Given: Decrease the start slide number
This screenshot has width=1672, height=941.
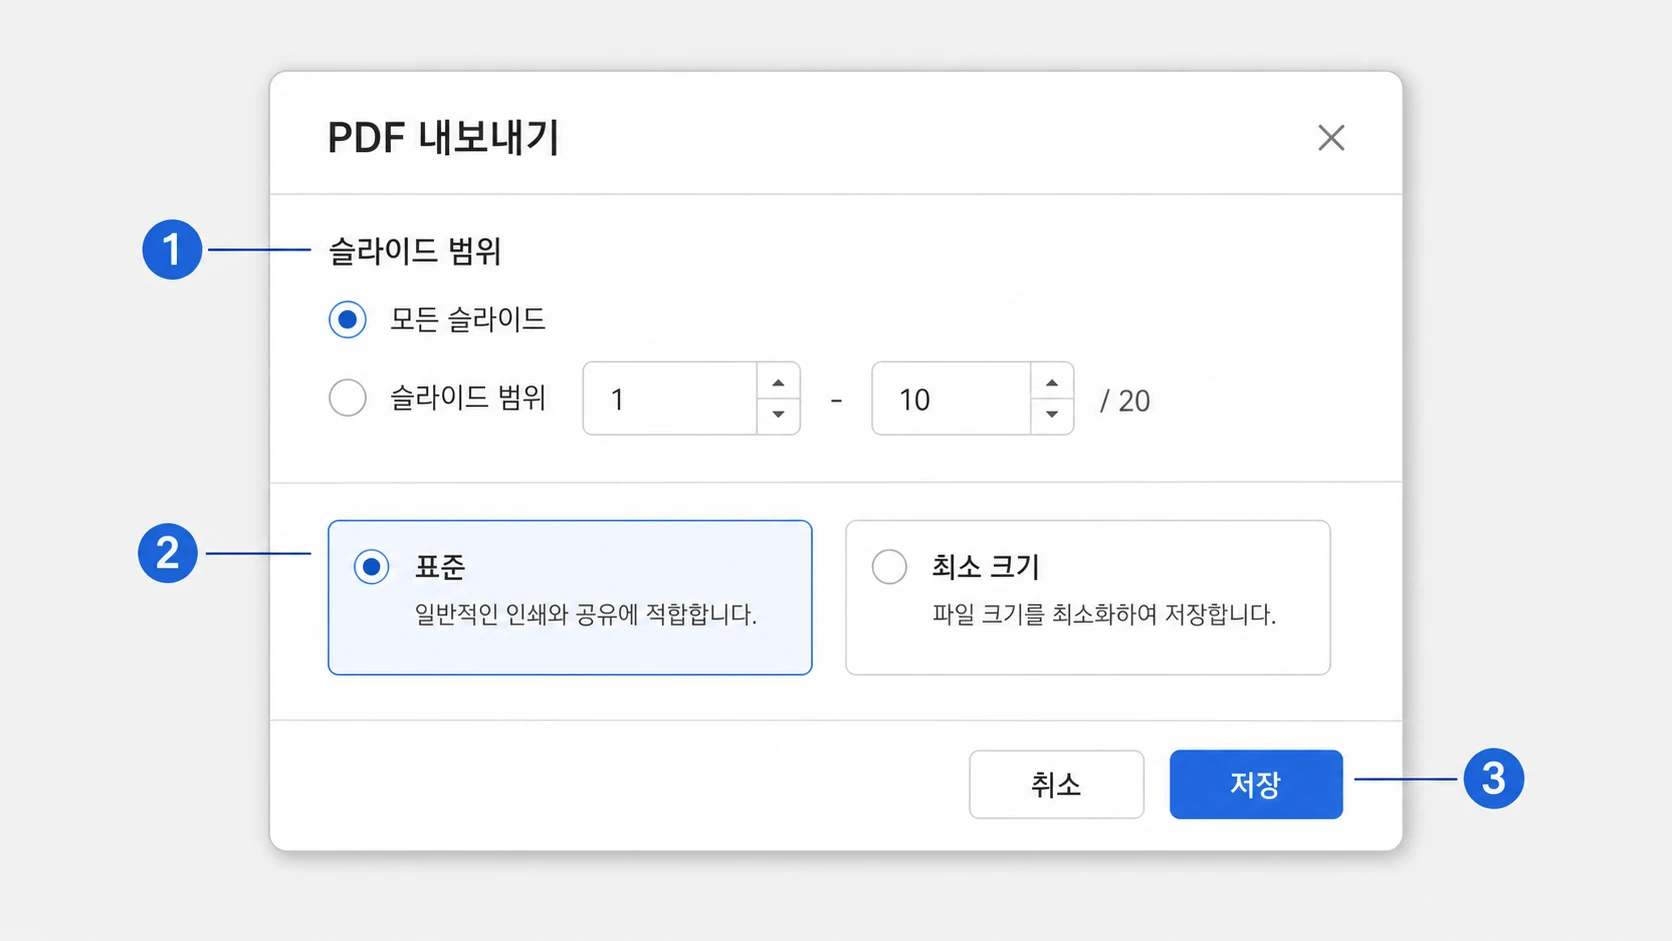Looking at the screenshot, I should (778, 415).
